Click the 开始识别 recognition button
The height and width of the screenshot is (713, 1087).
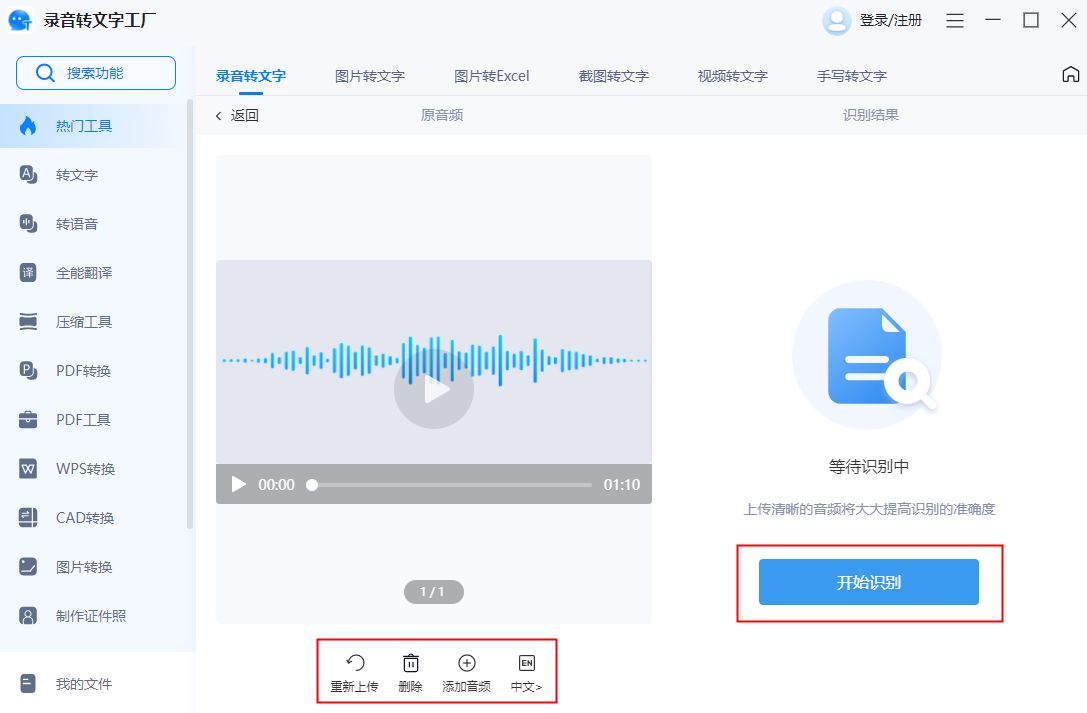click(x=869, y=581)
